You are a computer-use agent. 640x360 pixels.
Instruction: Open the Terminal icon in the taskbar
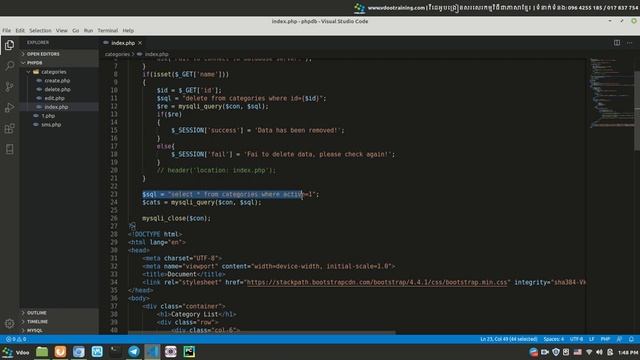(x=116, y=352)
